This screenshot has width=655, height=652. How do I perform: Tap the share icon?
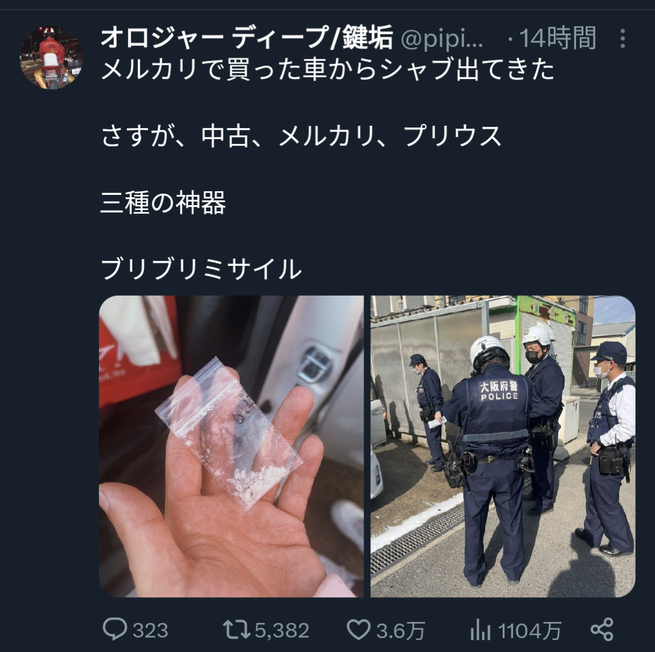[x=602, y=629]
